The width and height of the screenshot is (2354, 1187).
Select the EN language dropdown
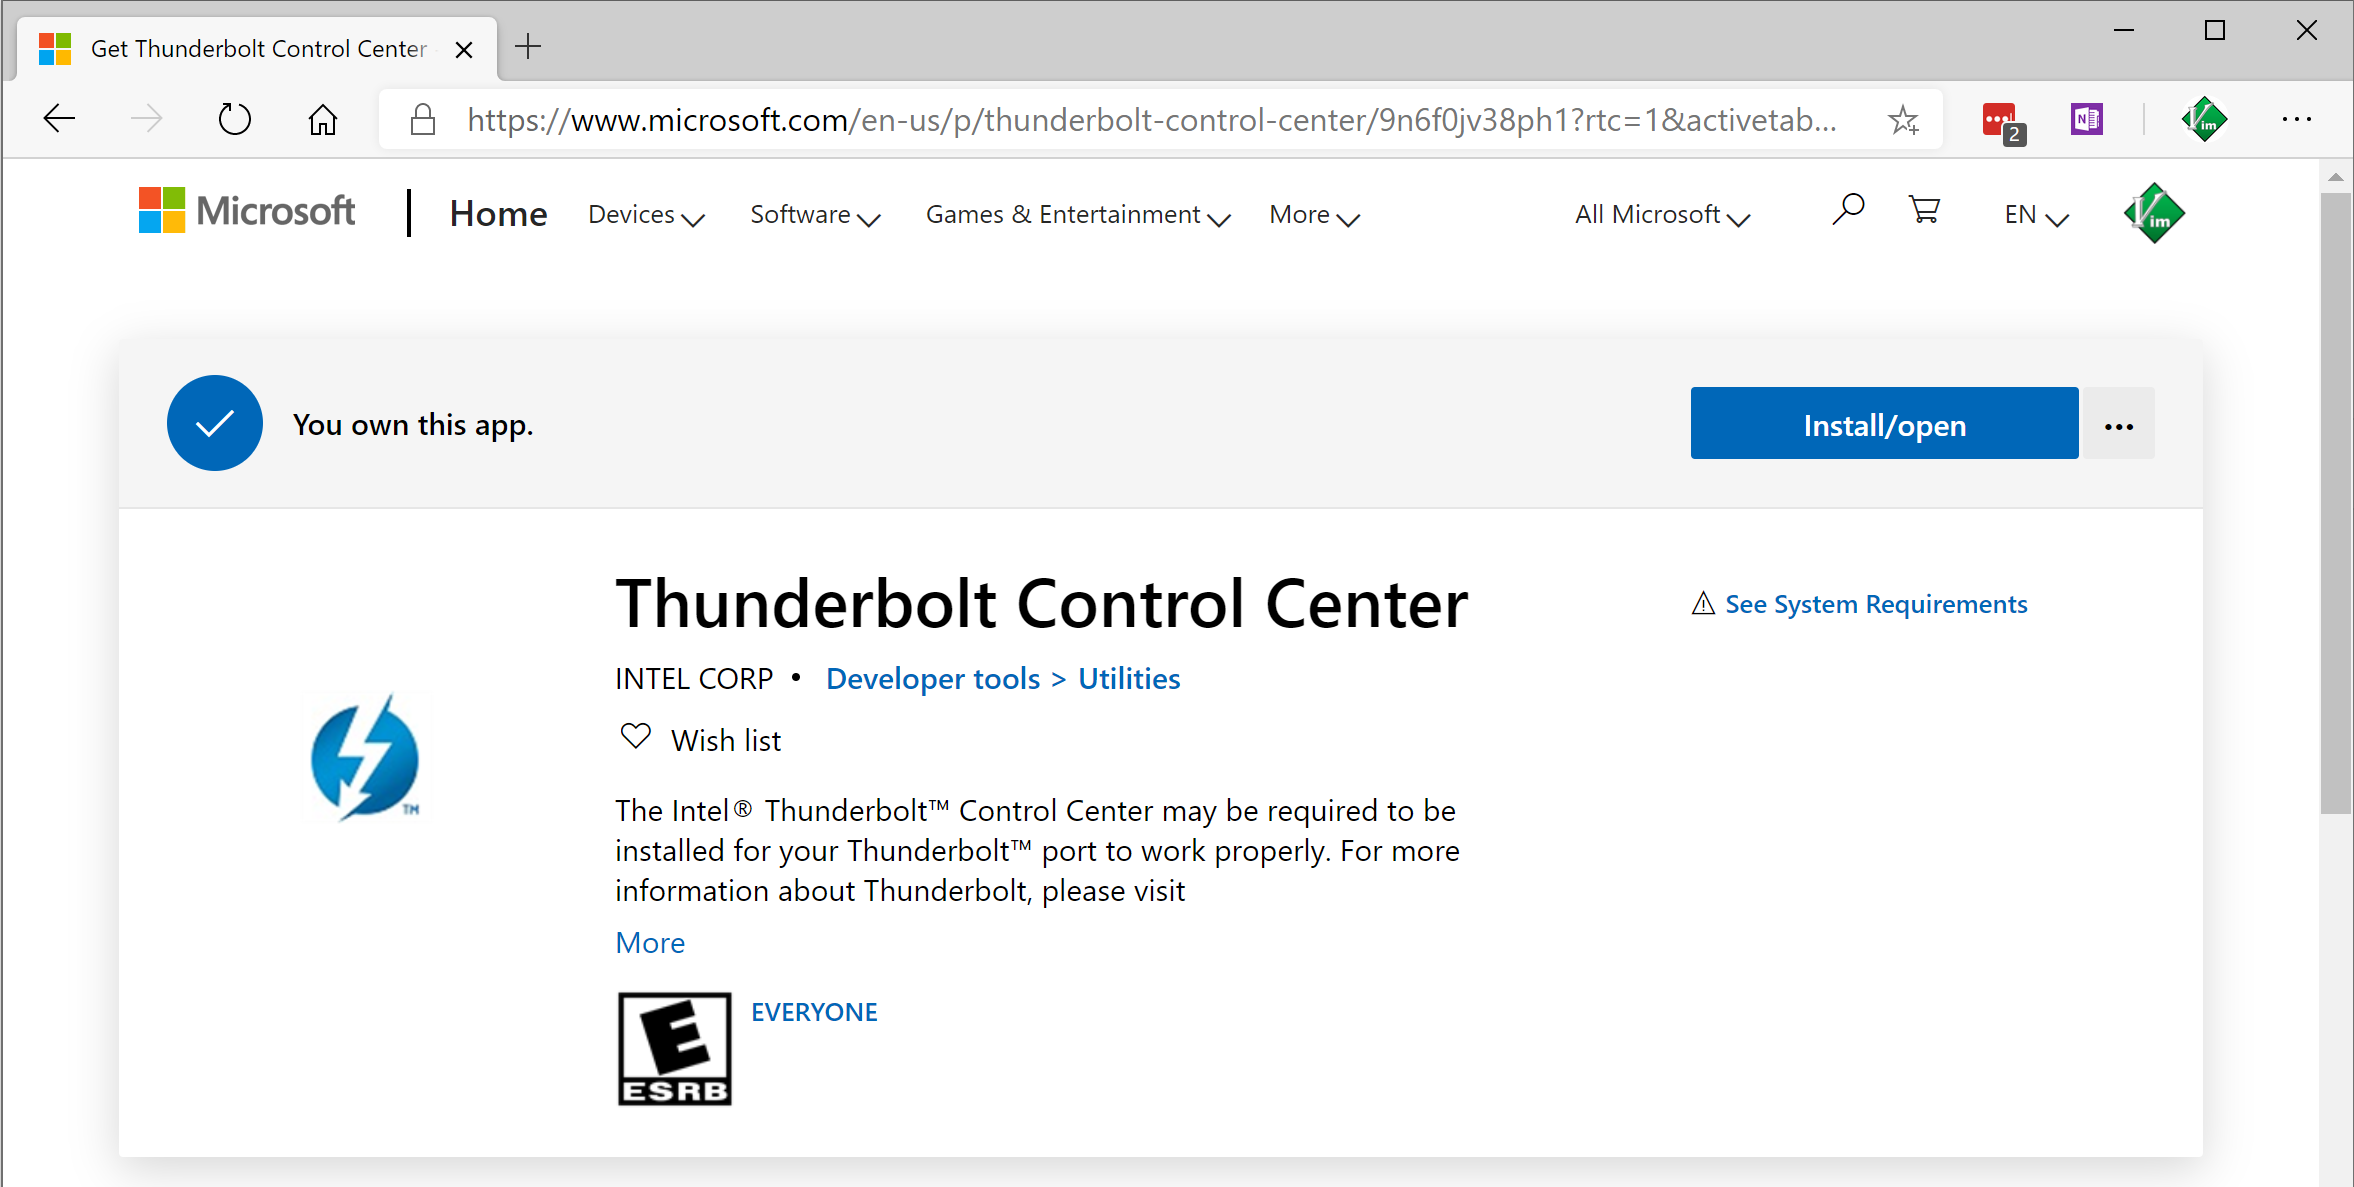click(x=2029, y=215)
